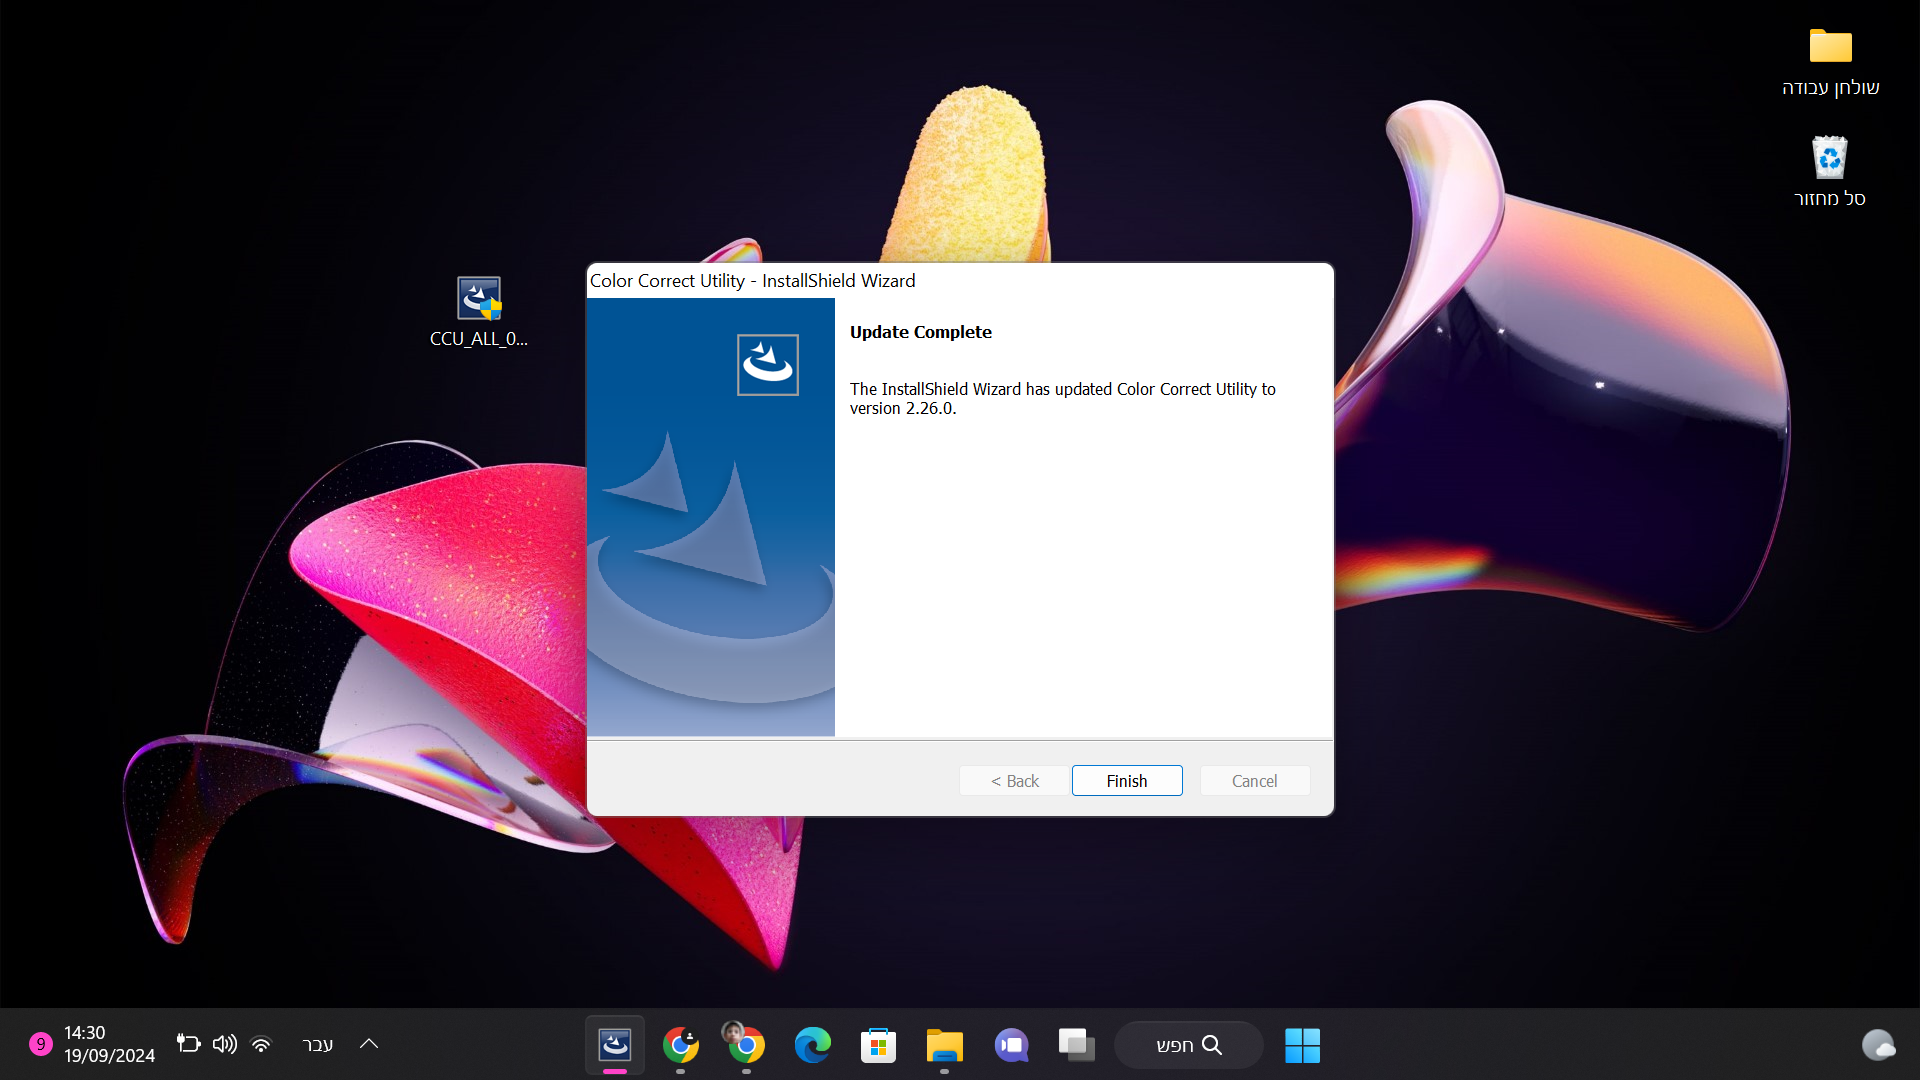Open the yellow desktop folder
The width and height of the screenshot is (1920, 1080).
coord(1830,48)
